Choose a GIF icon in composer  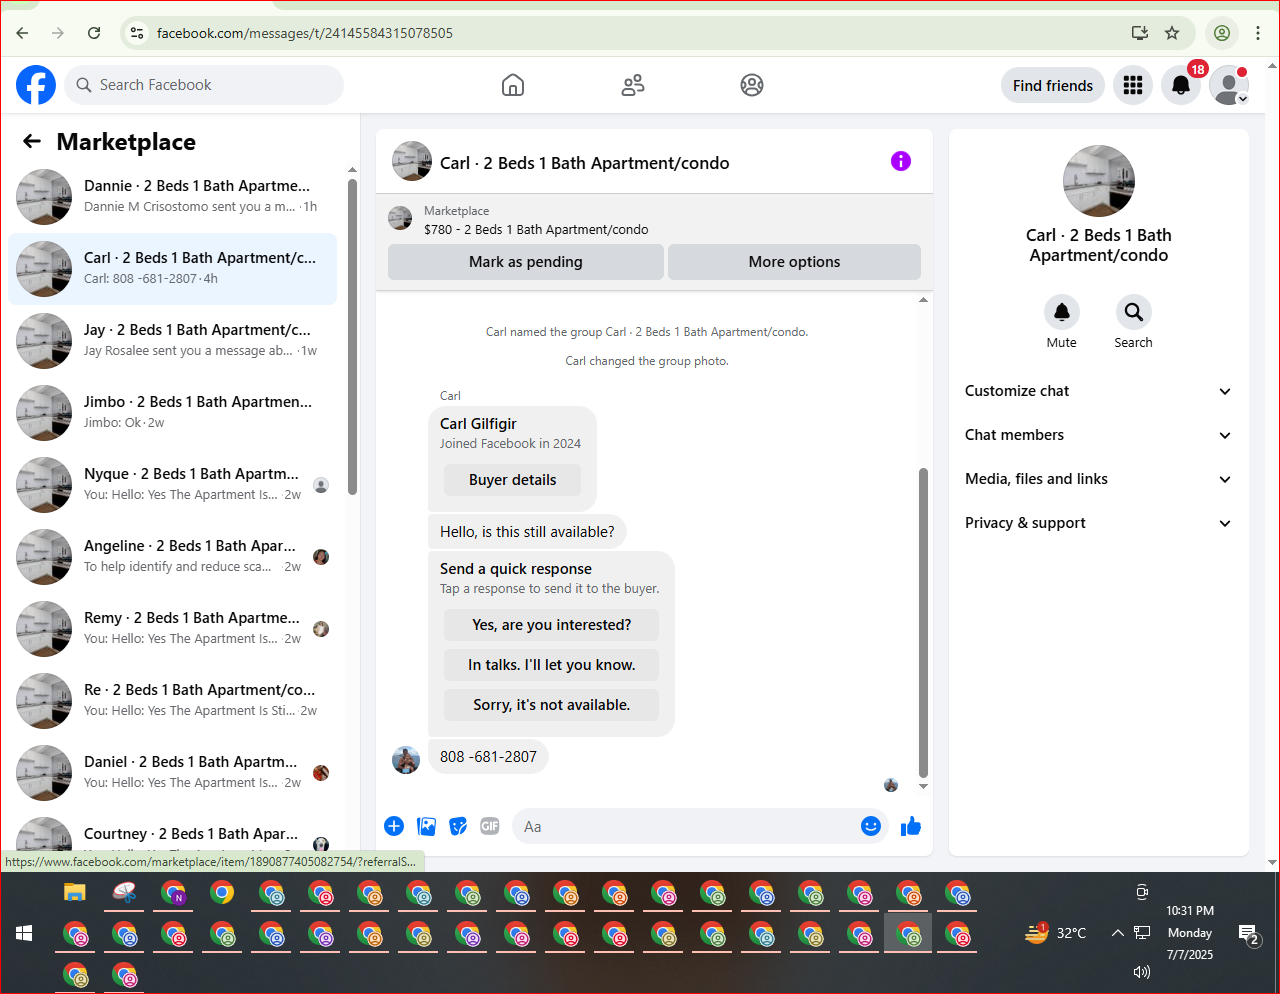pyautogui.click(x=490, y=826)
